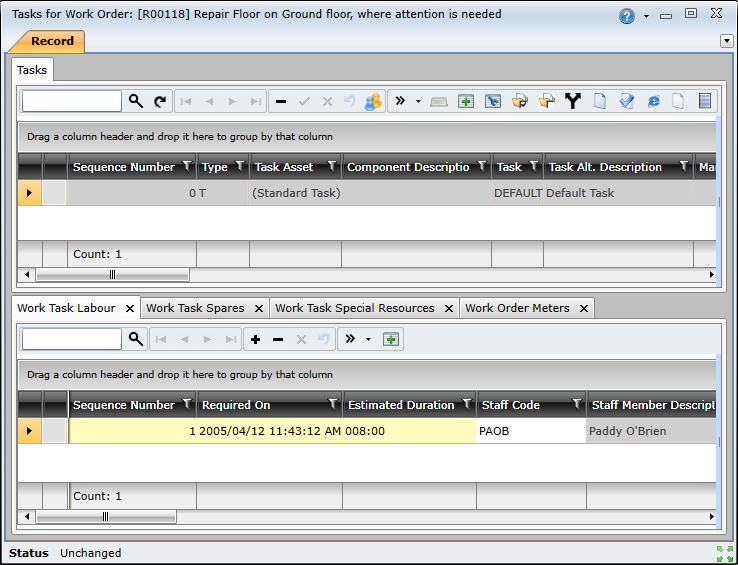Click the Y-shaped branch icon in Tasks toolbar
The width and height of the screenshot is (738, 565).
[572, 101]
